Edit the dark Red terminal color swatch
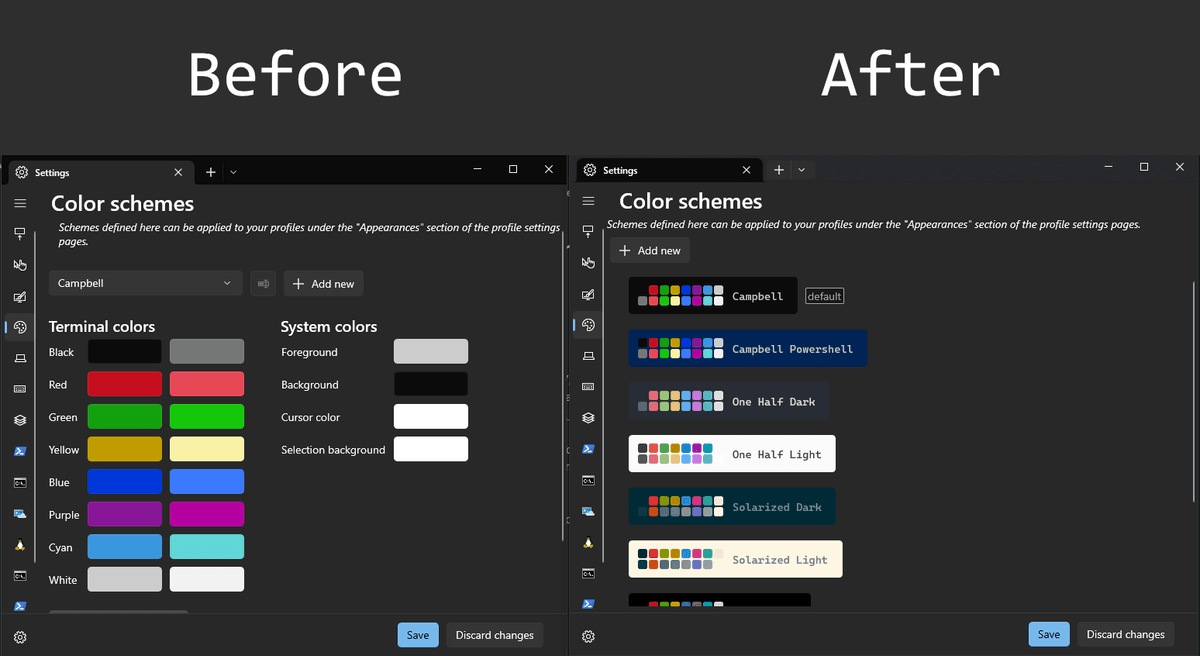The image size is (1200, 656). [125, 384]
